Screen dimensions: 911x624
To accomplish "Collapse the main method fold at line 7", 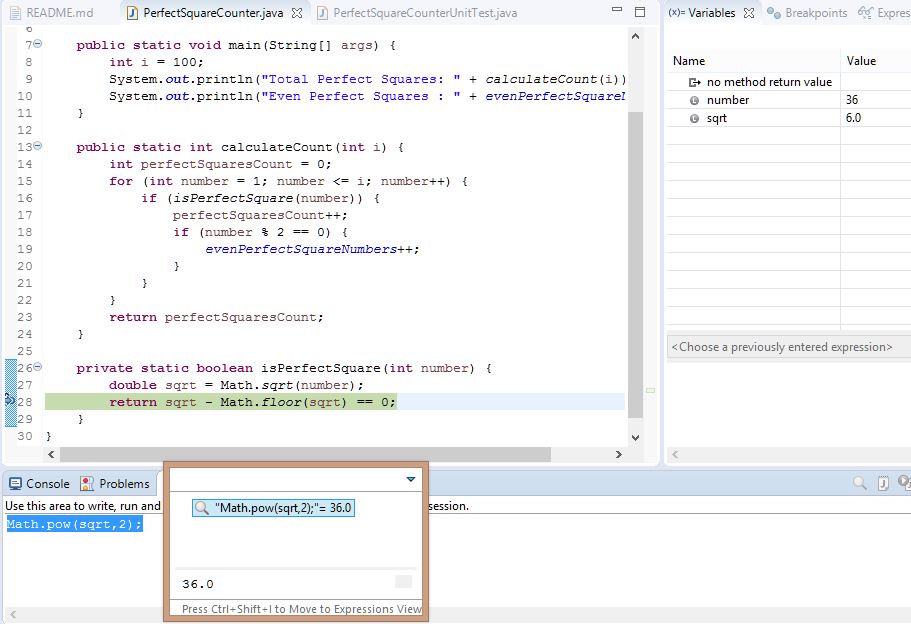I will [38, 45].
